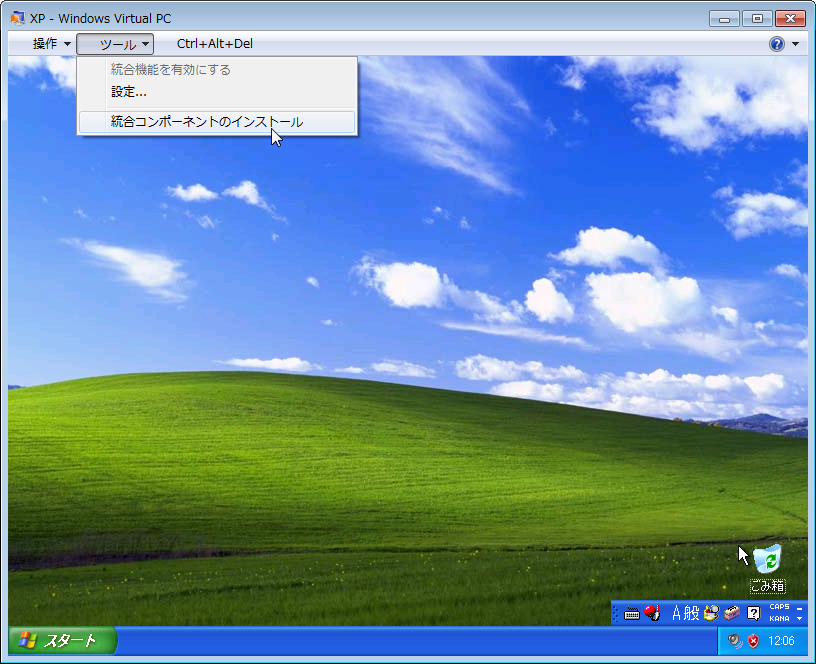Open the IME toolbox icon
Image resolution: width=816 pixels, height=664 pixels.
[x=732, y=613]
